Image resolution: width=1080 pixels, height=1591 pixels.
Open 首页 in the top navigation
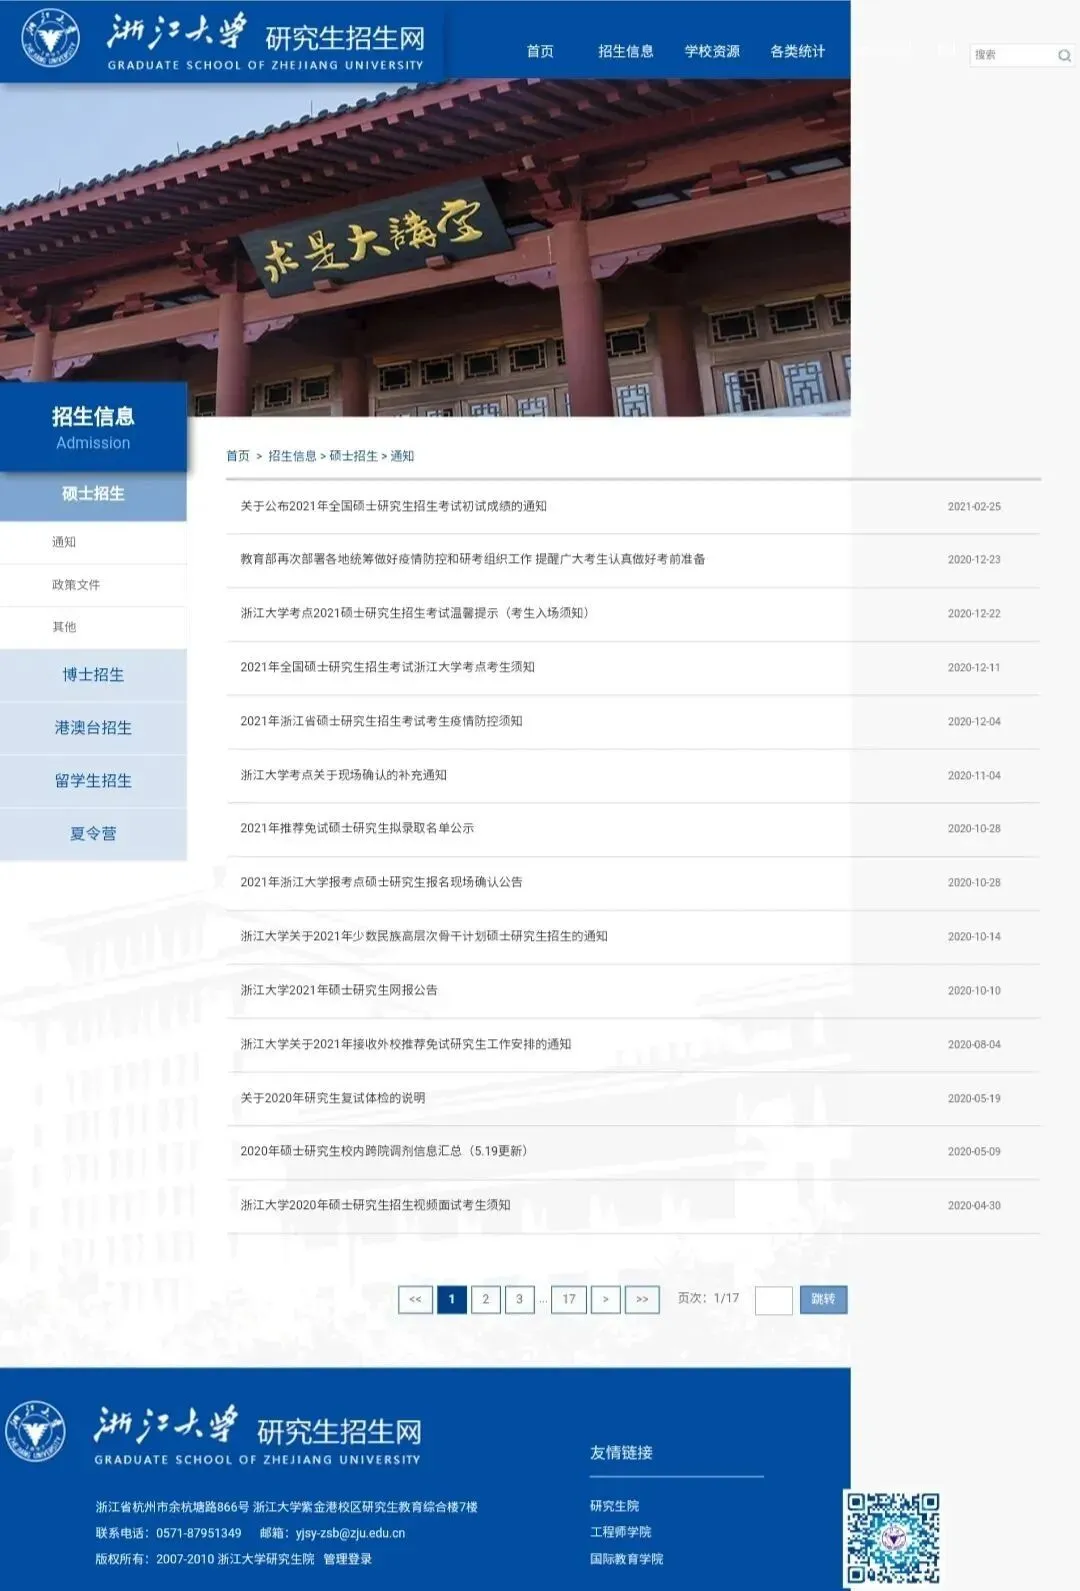540,51
